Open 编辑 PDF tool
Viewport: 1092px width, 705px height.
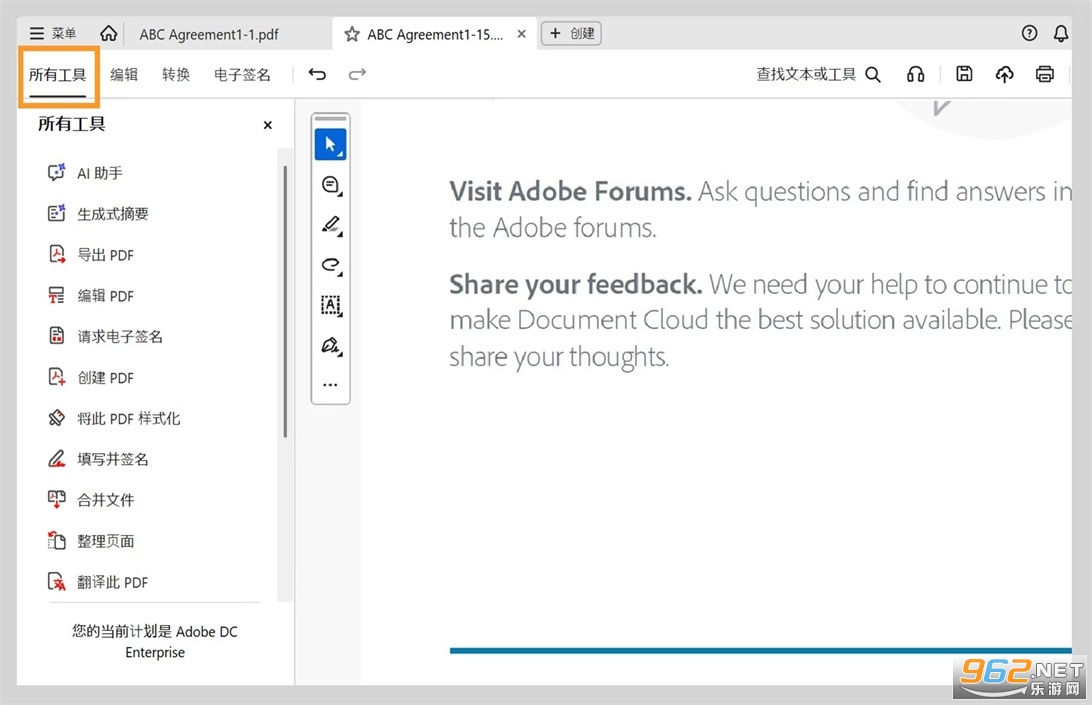tap(91, 295)
